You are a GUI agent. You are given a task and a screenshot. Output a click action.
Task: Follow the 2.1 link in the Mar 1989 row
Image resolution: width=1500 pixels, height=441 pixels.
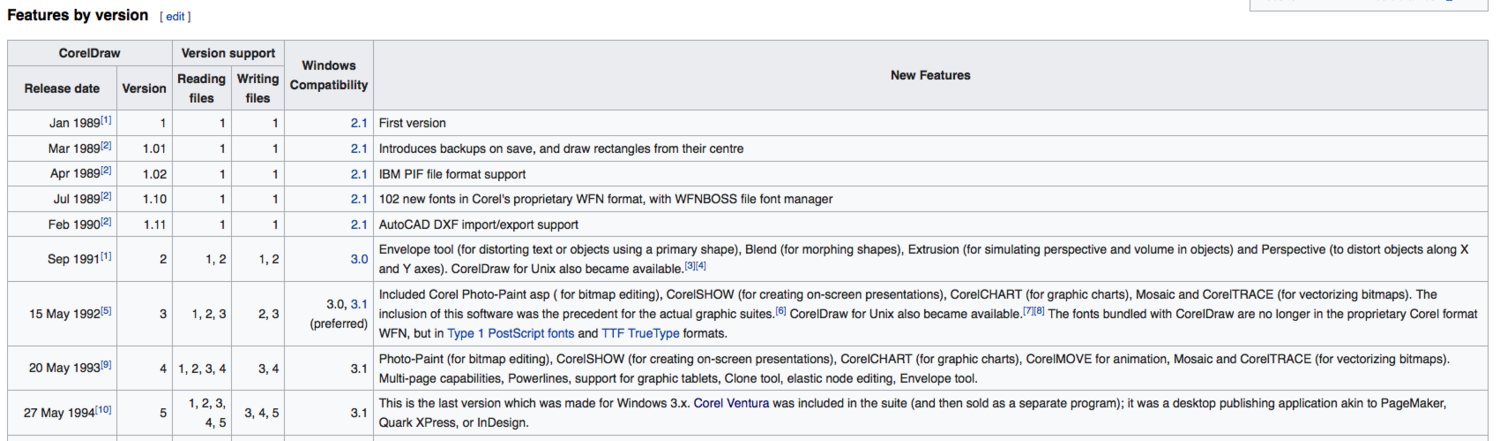(x=359, y=149)
